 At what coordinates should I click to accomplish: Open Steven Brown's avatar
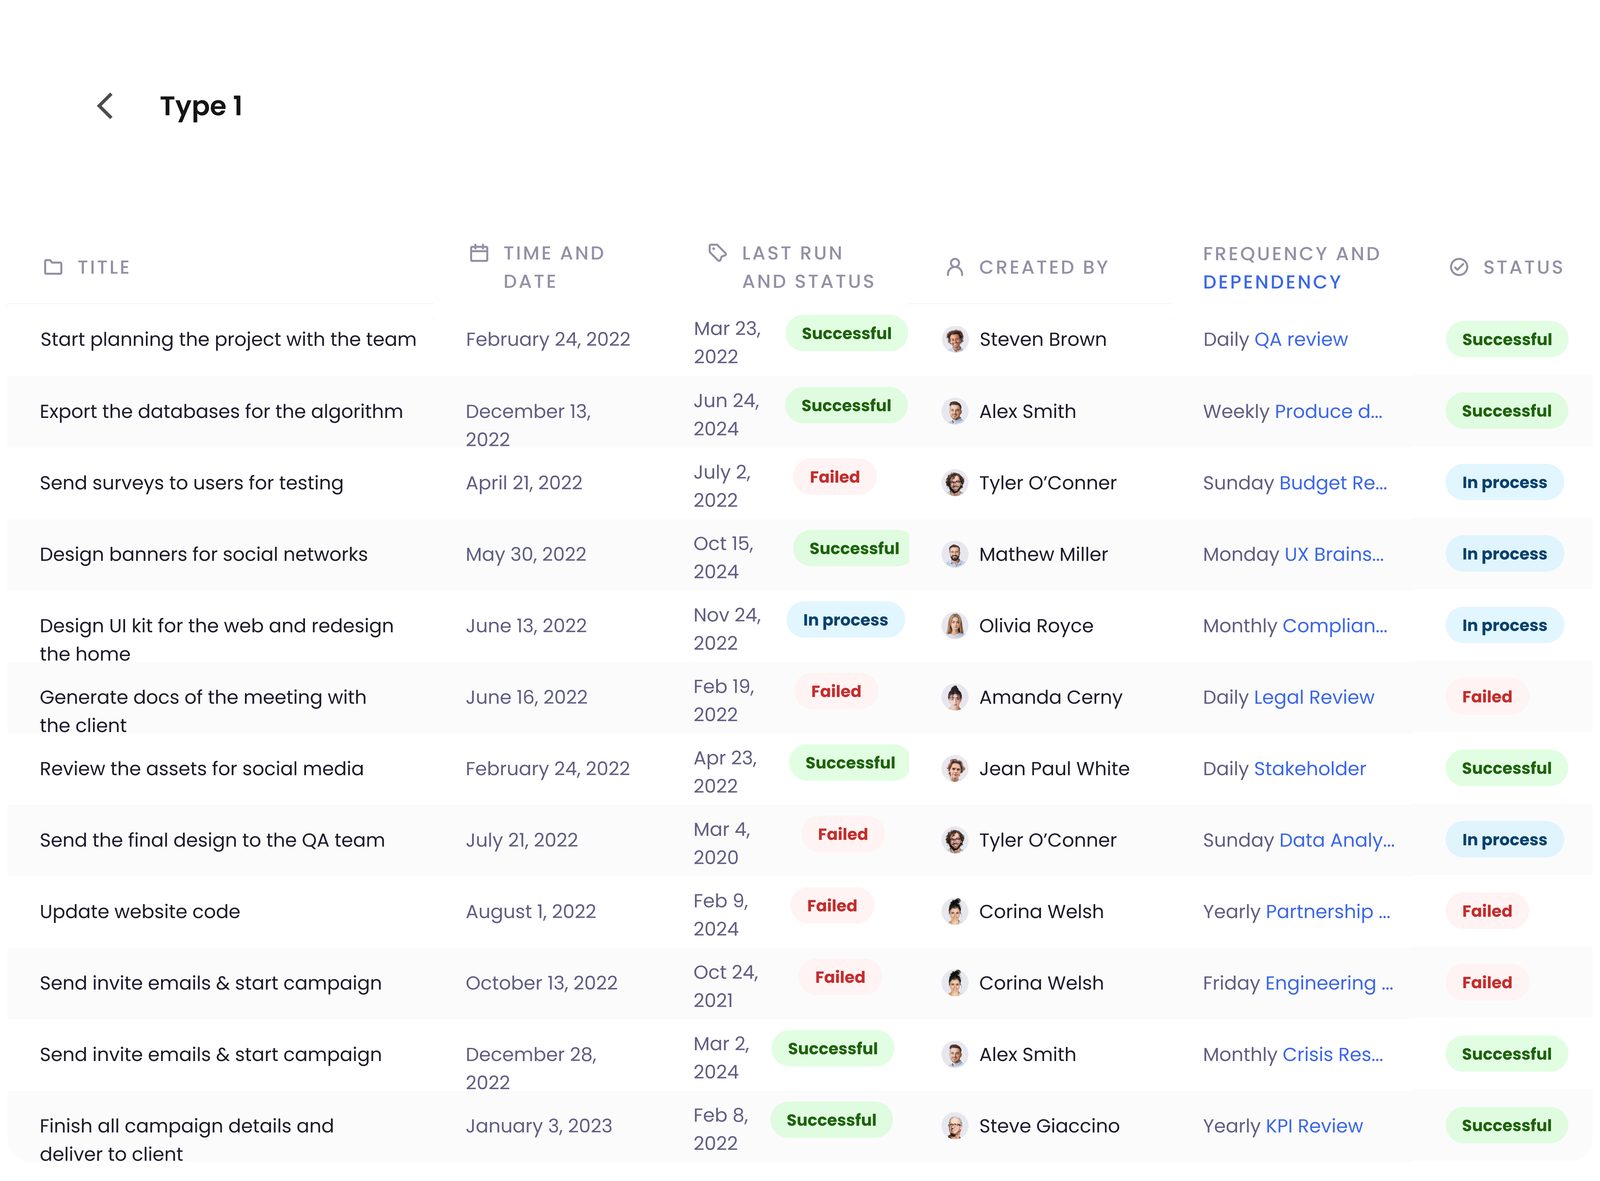[955, 340]
